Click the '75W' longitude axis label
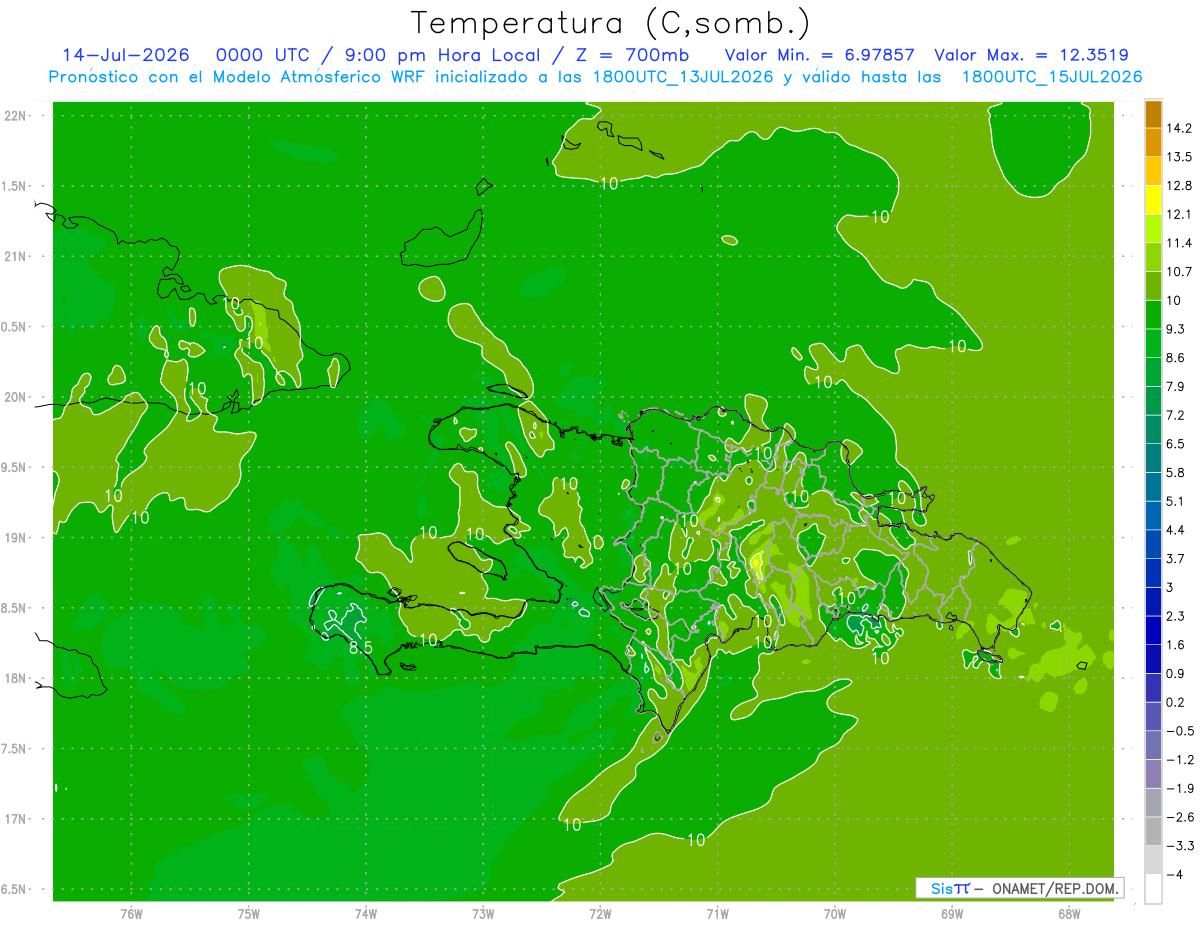This screenshot has height=927, width=1200. (249, 914)
